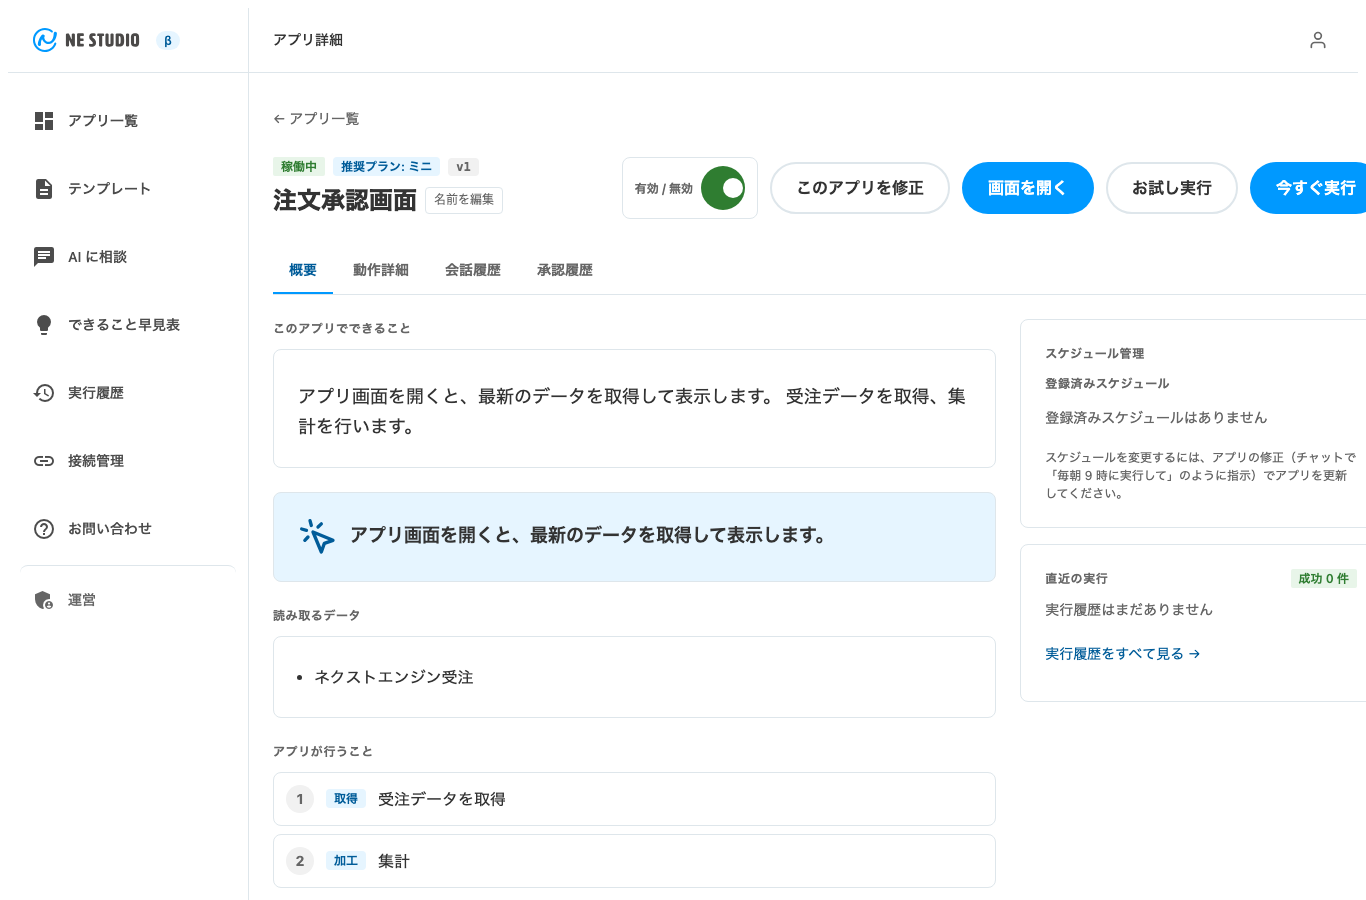The image size is (1366, 900).
Task: Open AI に相談 in the sidebar
Action: (127, 257)
